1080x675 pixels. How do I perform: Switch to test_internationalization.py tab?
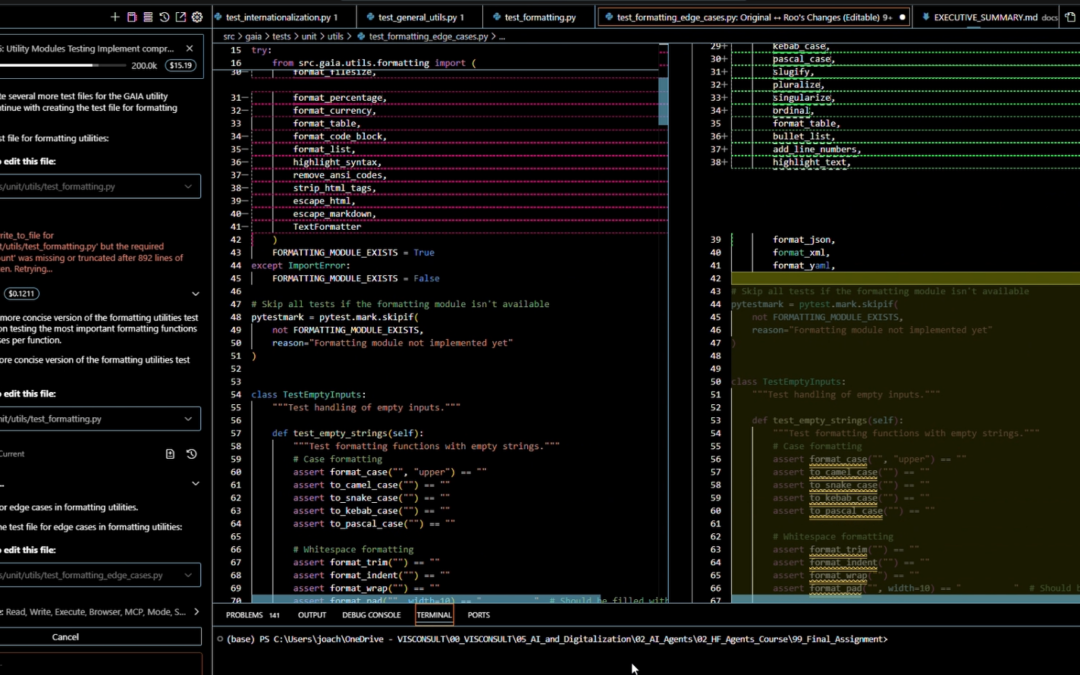coord(282,17)
